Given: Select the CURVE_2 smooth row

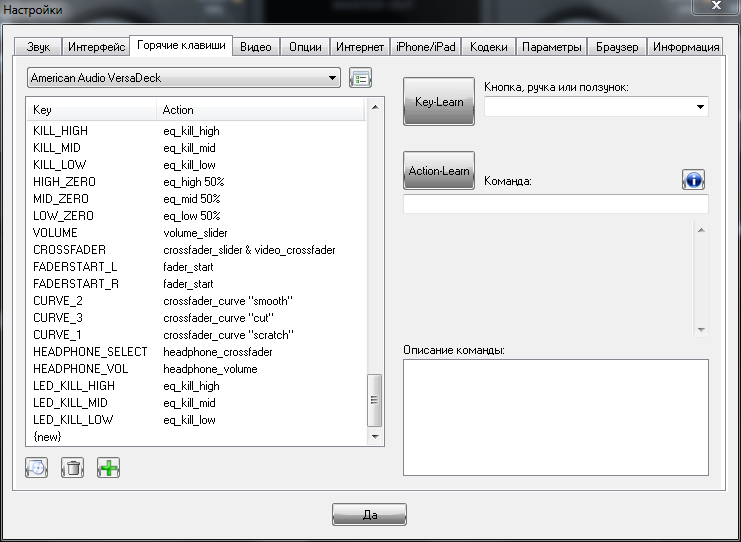Looking at the screenshot, I should 196,301.
